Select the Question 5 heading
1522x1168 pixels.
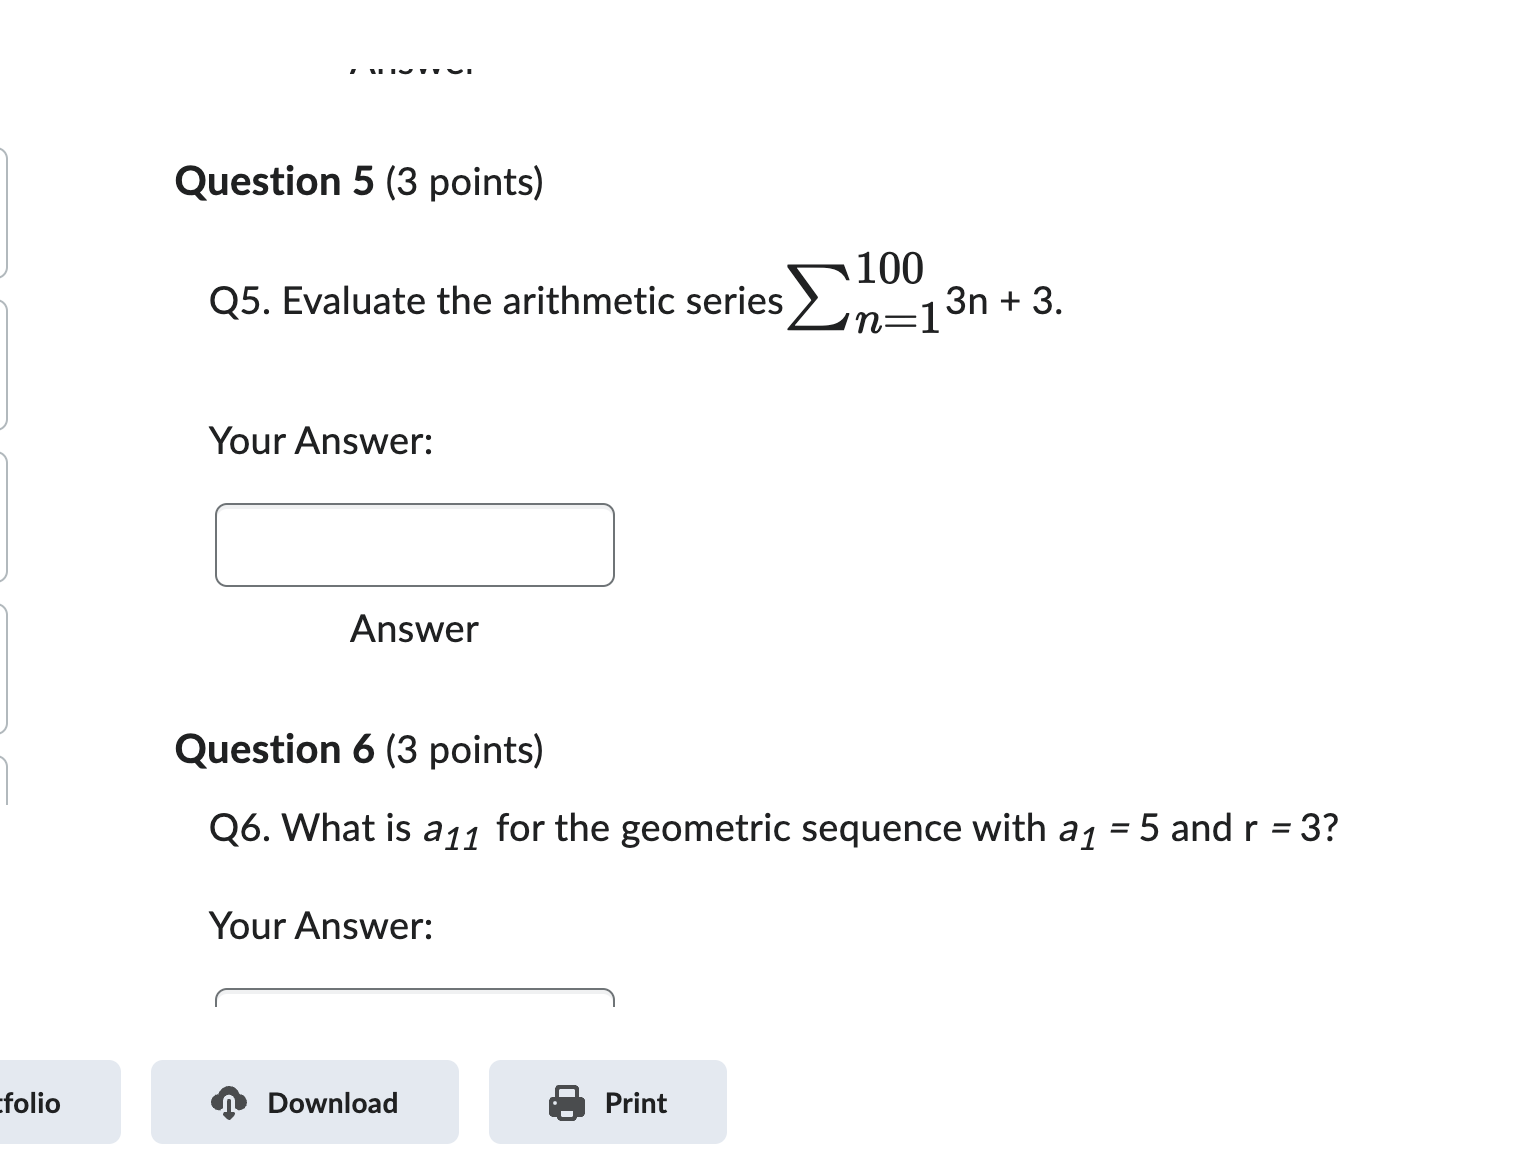[359, 182]
